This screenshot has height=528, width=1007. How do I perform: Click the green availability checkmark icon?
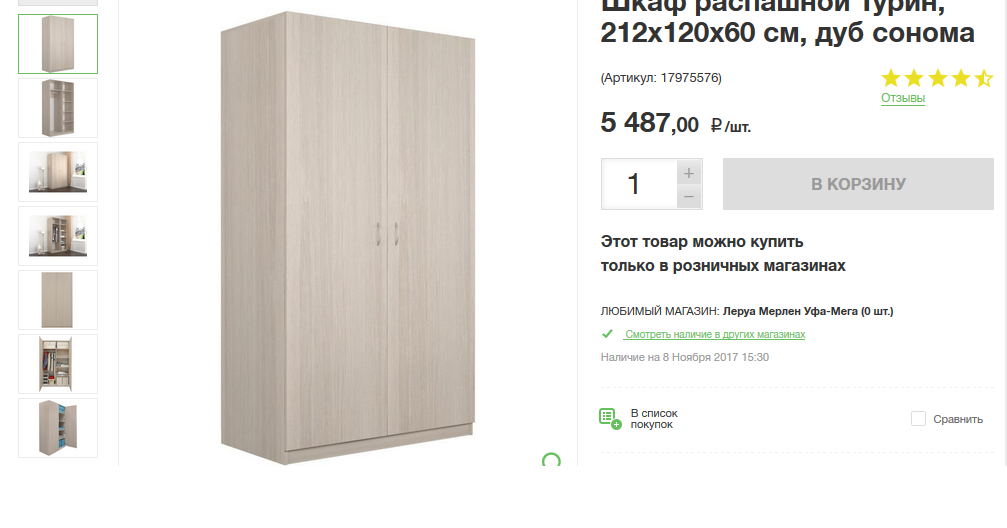(x=607, y=334)
